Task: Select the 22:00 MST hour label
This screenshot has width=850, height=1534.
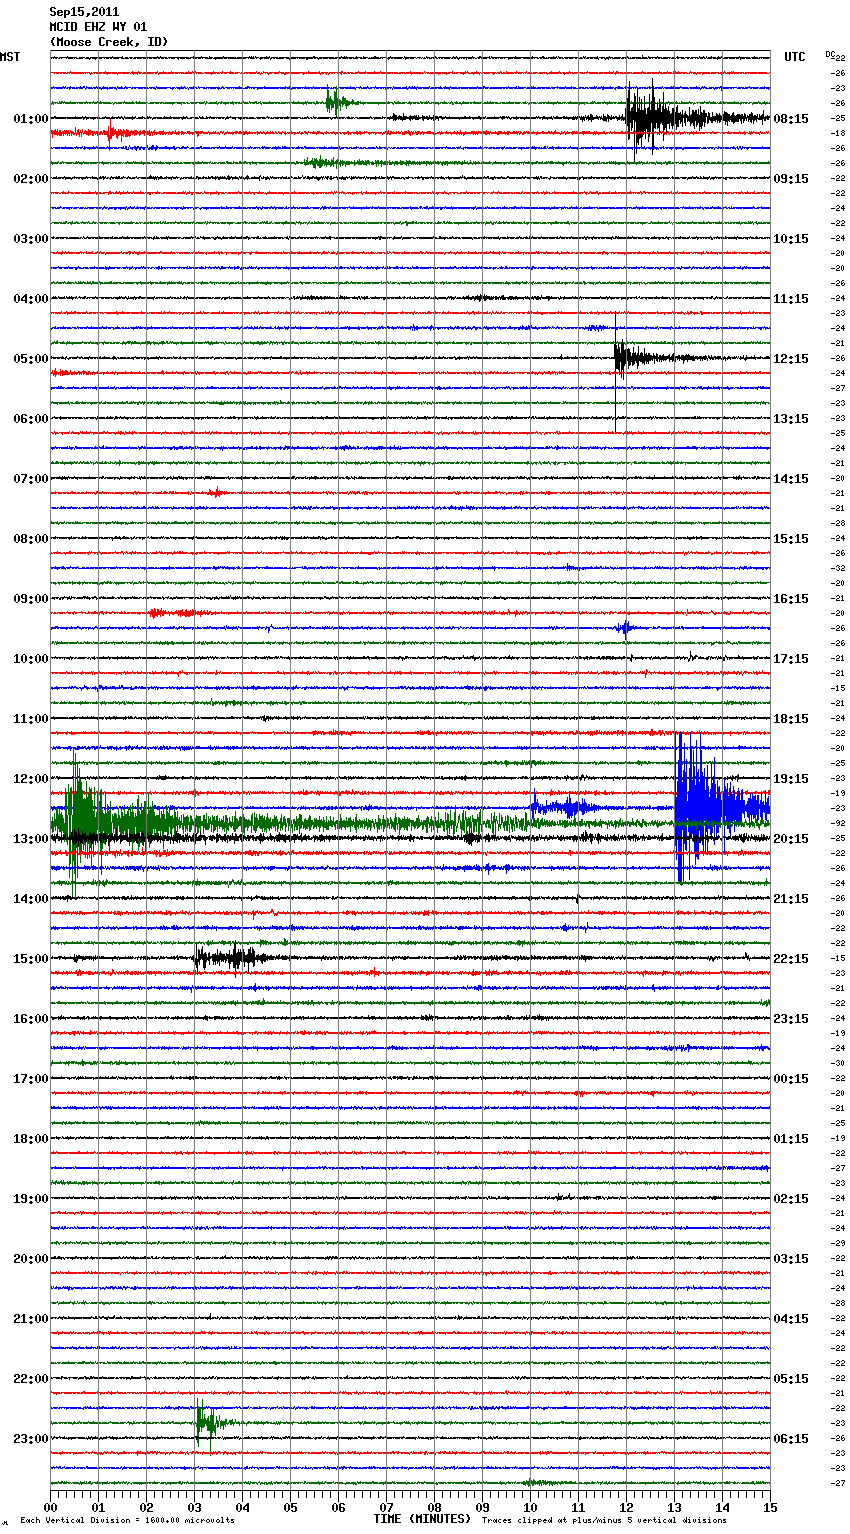Action: (x=30, y=1379)
